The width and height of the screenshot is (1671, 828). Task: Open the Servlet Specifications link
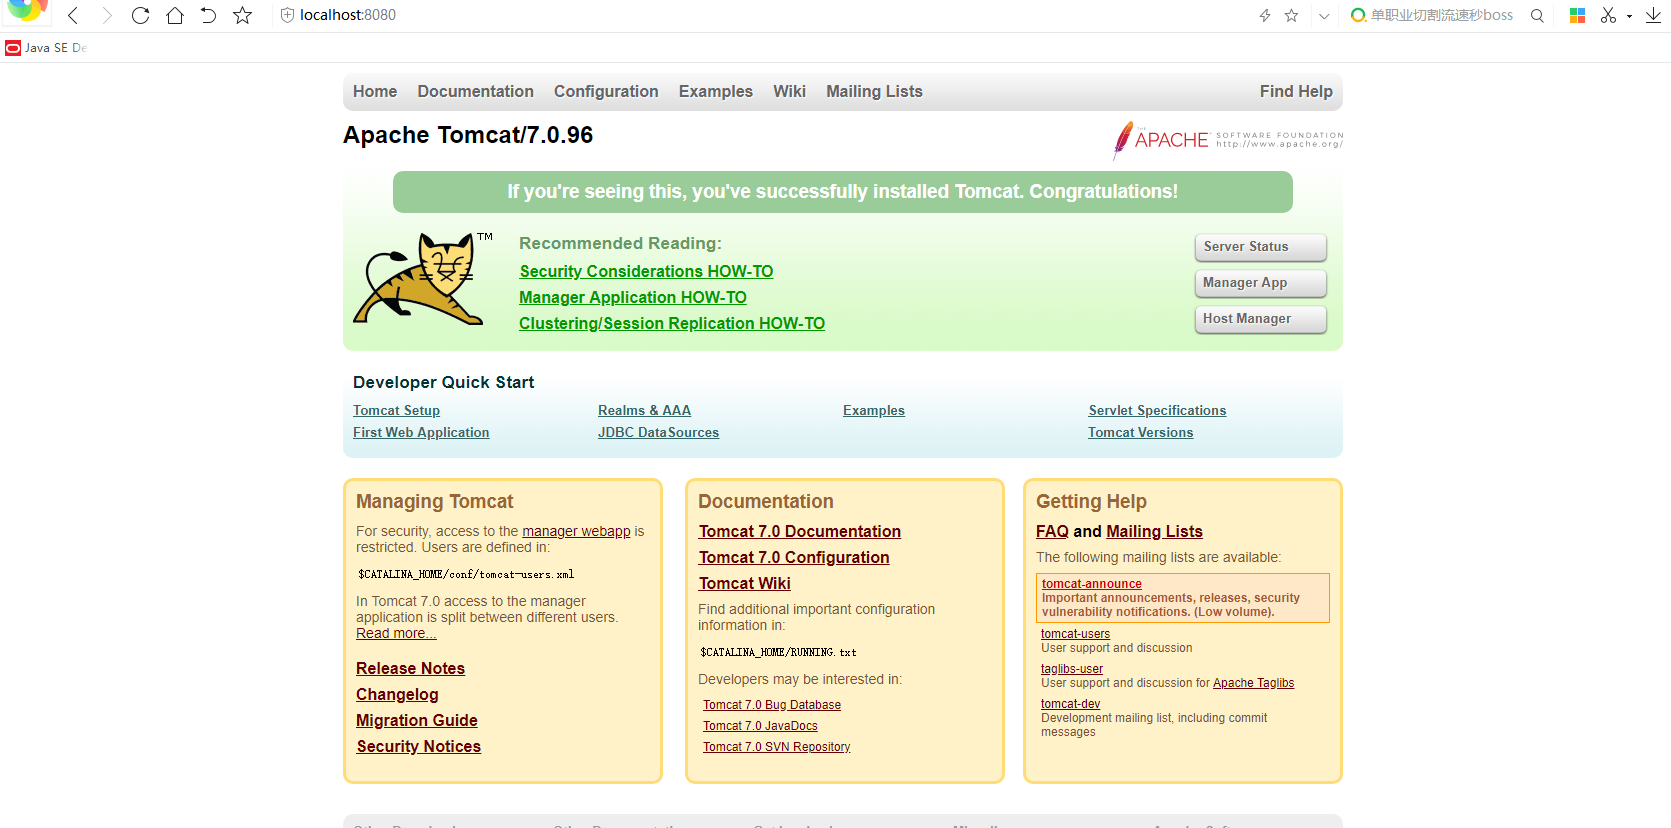click(x=1157, y=410)
